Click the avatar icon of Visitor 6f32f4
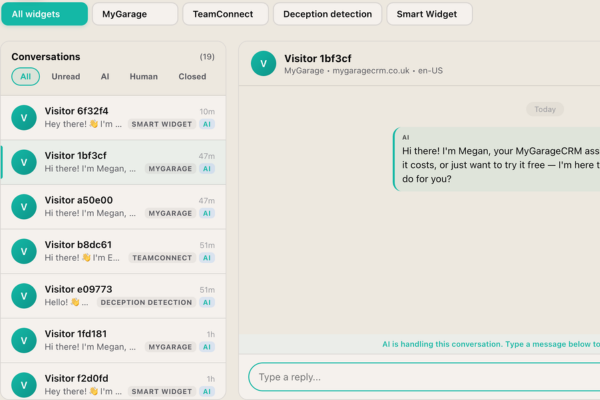The height and width of the screenshot is (400, 600). pyautogui.click(x=24, y=118)
